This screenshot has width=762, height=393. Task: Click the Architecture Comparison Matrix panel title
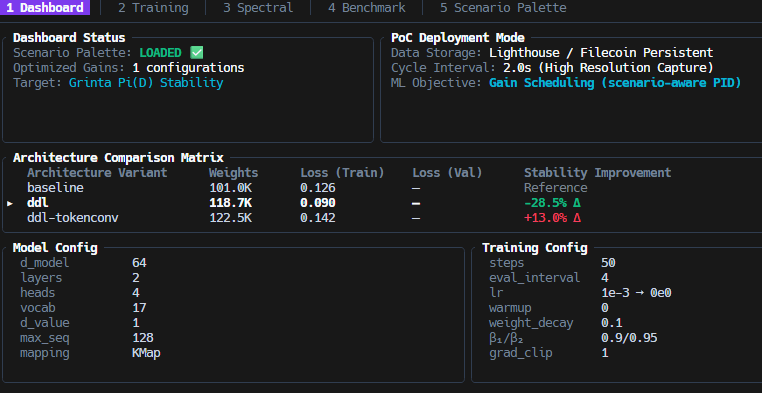point(118,158)
